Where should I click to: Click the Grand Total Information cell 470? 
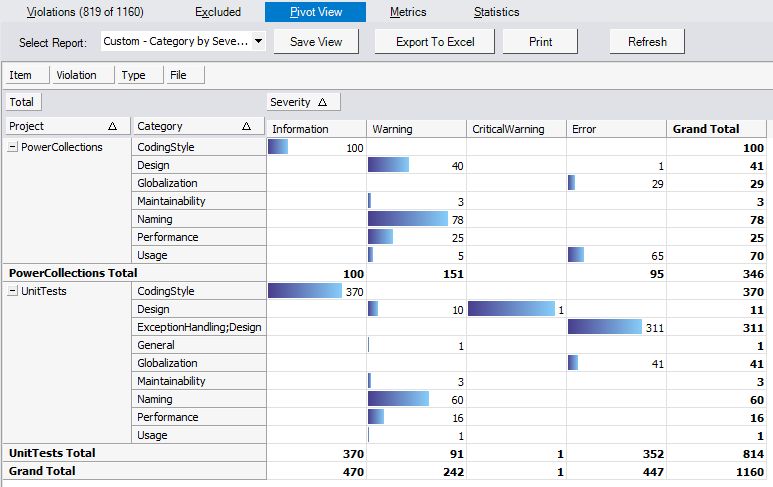pos(316,471)
